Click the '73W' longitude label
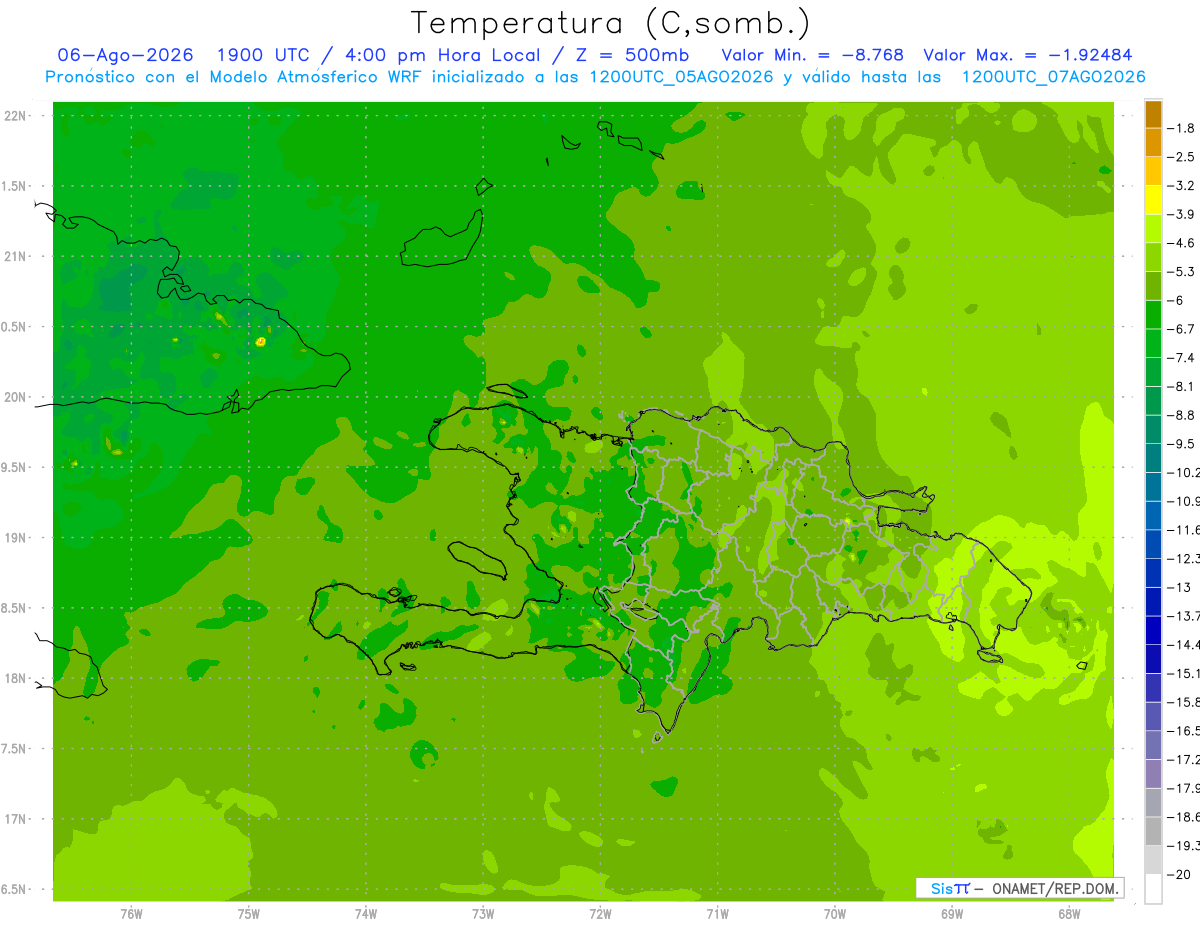 tap(483, 914)
